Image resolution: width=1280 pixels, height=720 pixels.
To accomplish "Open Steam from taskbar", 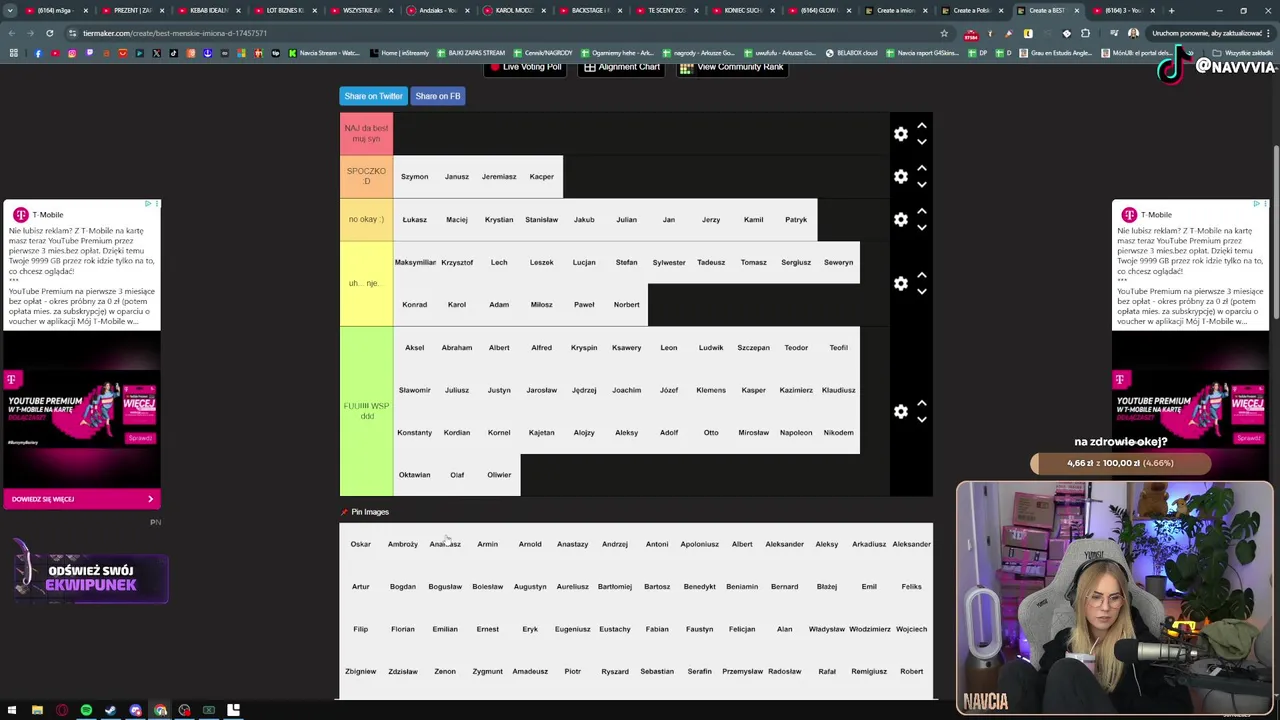I will (x=111, y=711).
